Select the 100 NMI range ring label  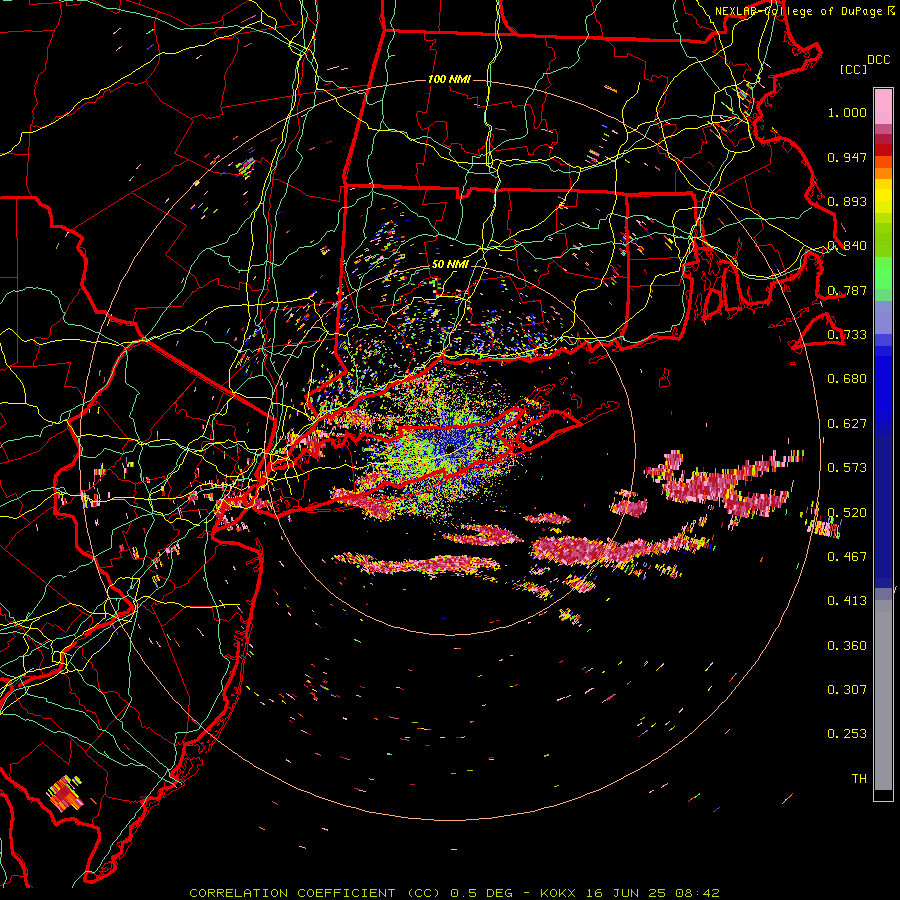(449, 79)
